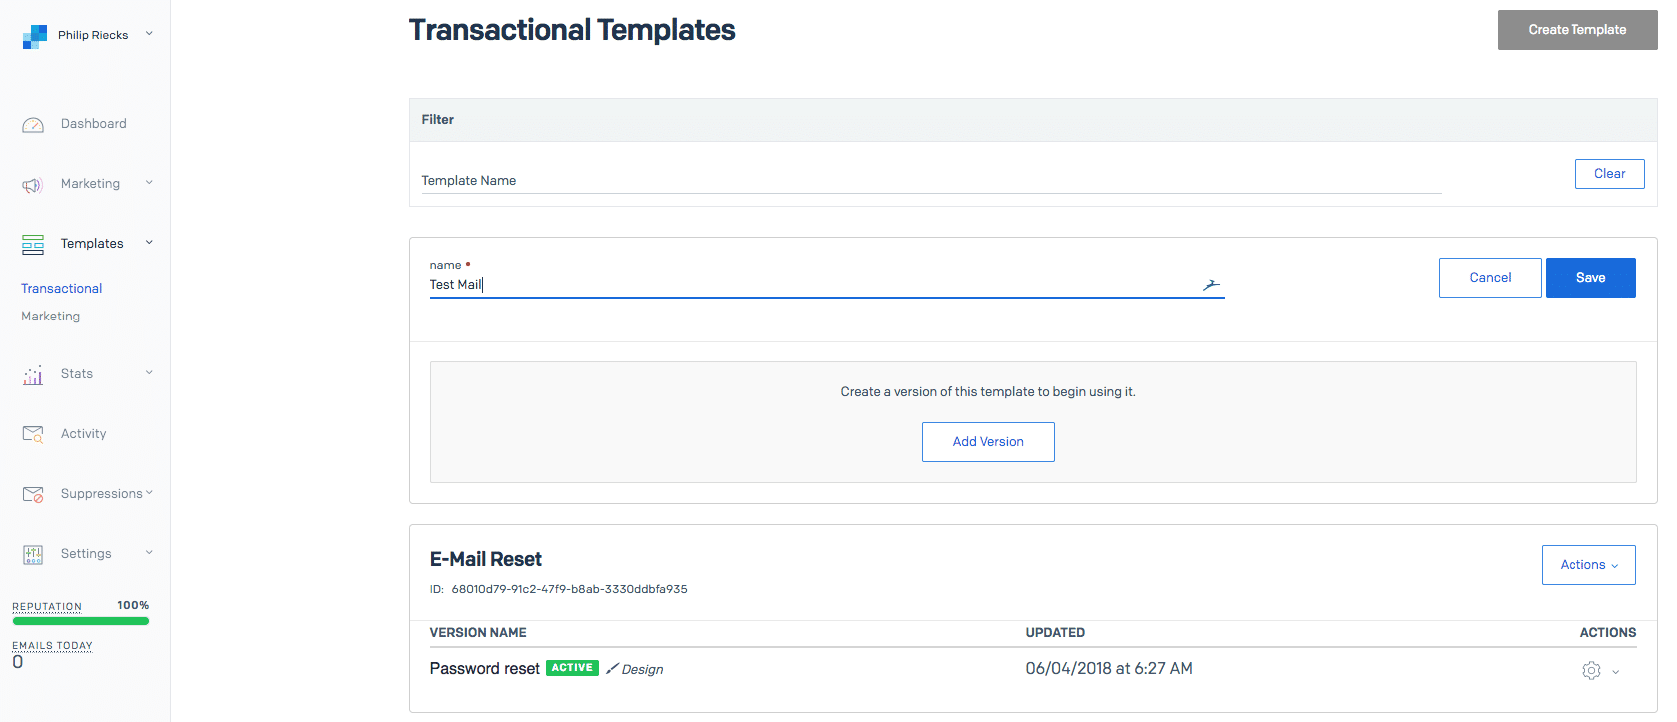Click the Dashboard gauge icon
Viewport: 1677px width, 722px height.
(33, 125)
